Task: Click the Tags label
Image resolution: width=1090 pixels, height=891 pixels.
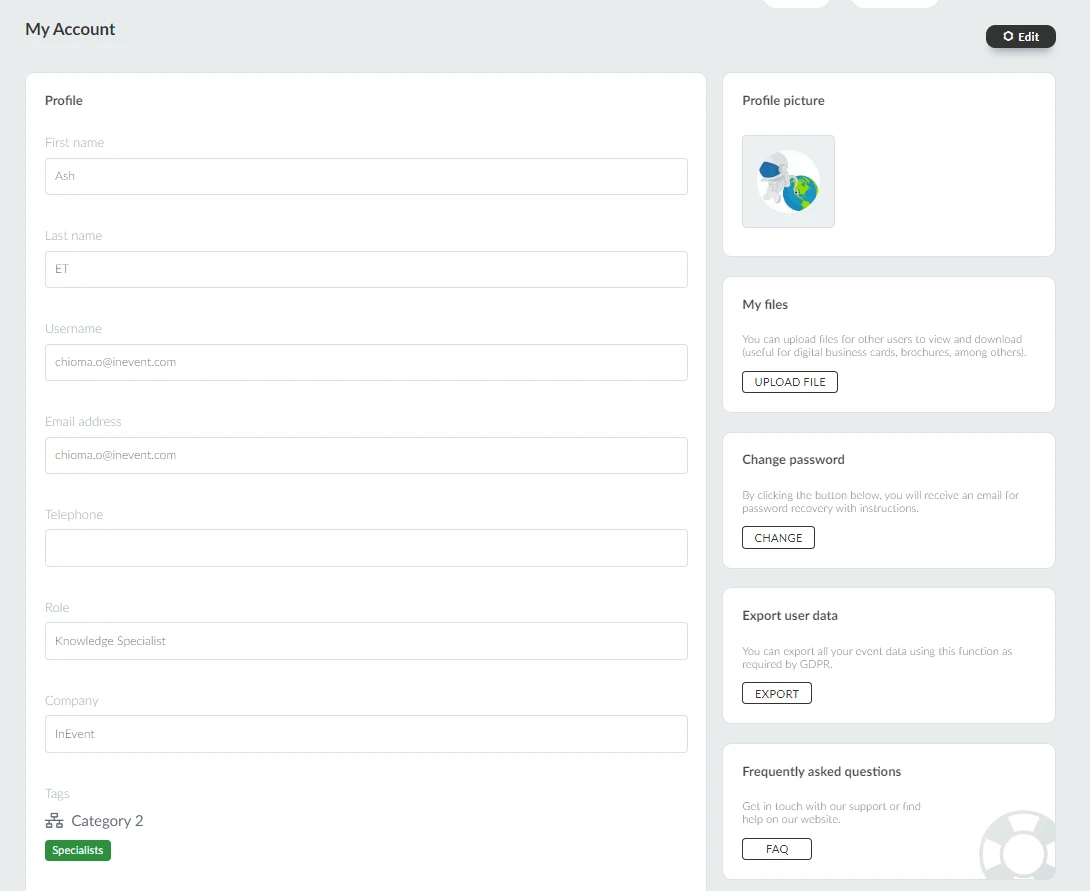Action: click(x=57, y=794)
